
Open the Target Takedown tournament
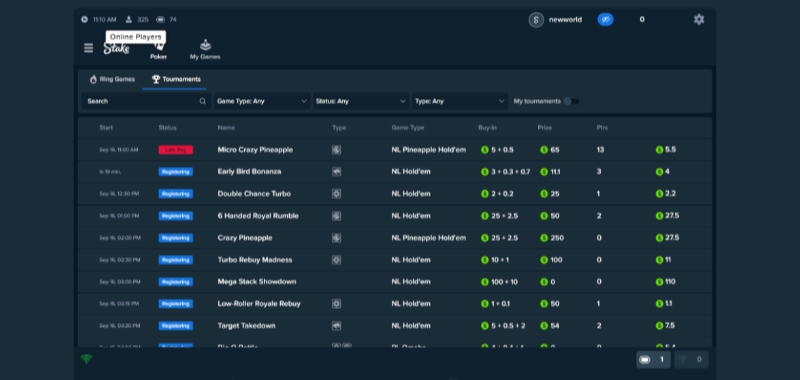[x=246, y=325]
